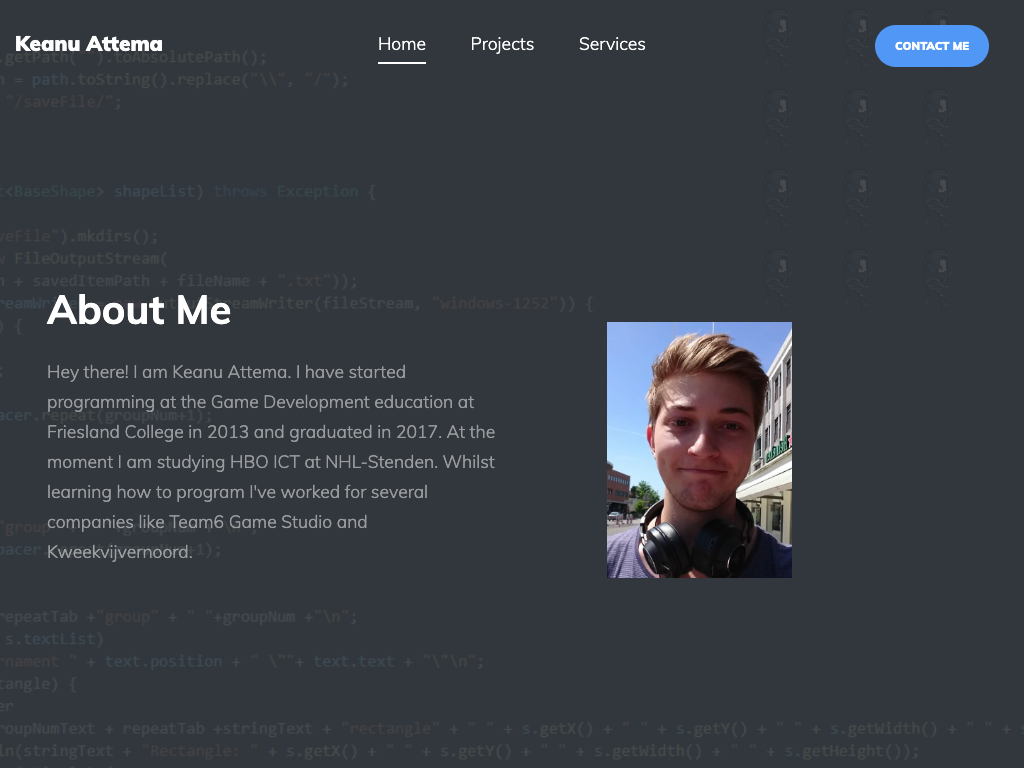This screenshot has width=1024, height=768.
Task: Go to the Projects page
Action: click(x=502, y=44)
